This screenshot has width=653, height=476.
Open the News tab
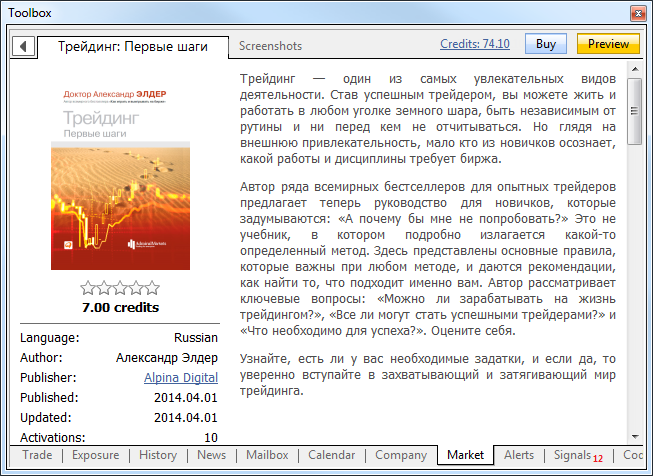point(211,455)
